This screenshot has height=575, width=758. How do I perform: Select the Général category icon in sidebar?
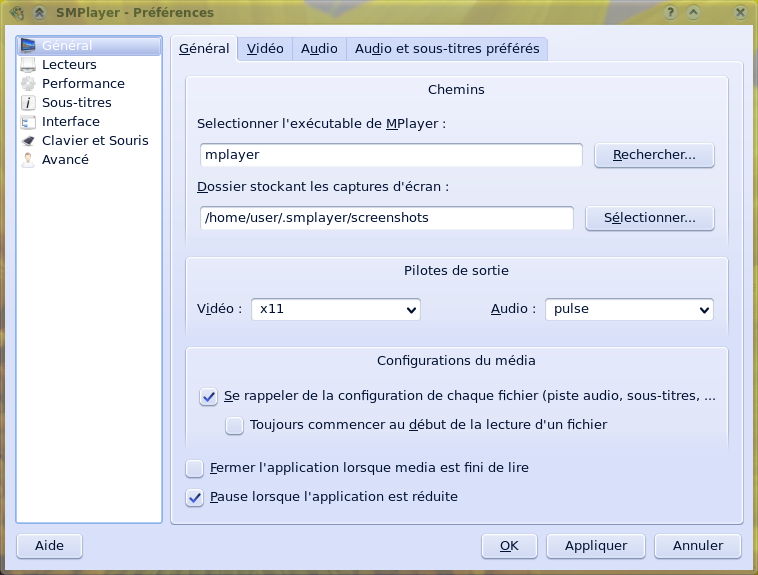point(28,46)
